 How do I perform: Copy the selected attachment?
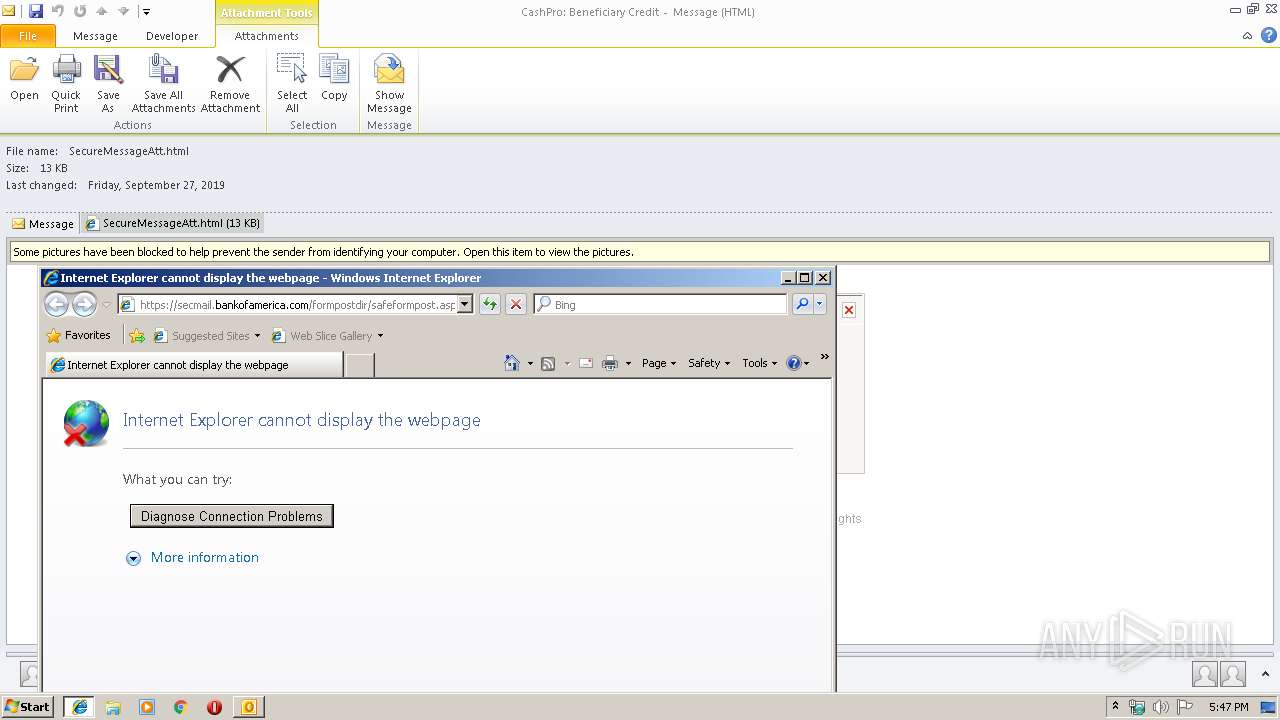[334, 80]
